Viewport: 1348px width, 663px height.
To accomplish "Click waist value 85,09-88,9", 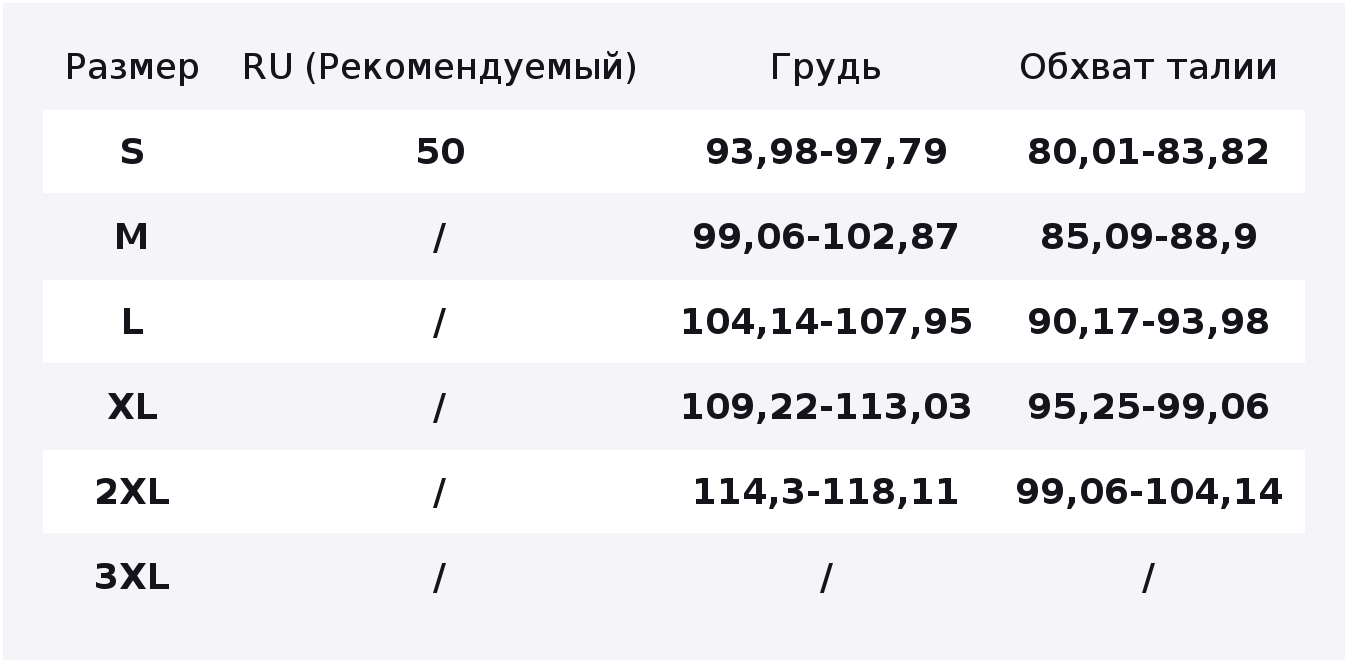I will 1148,237.
